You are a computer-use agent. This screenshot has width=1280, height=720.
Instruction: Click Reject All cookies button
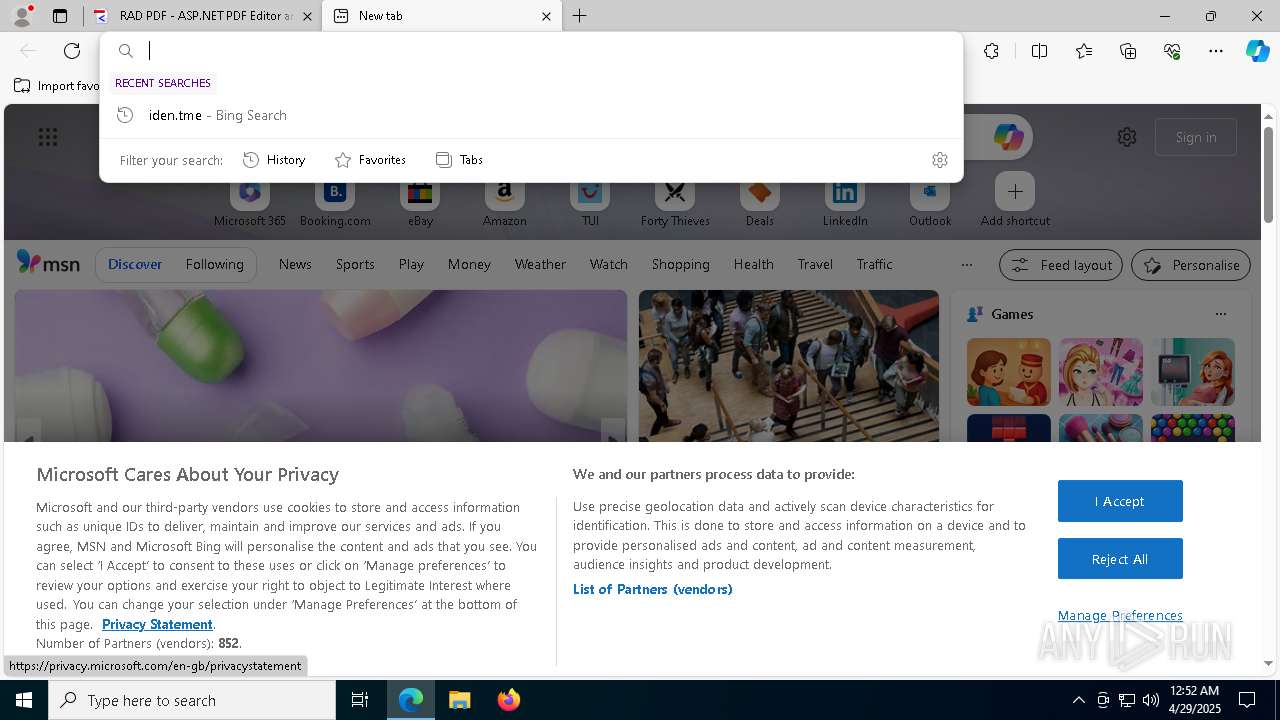point(1120,559)
